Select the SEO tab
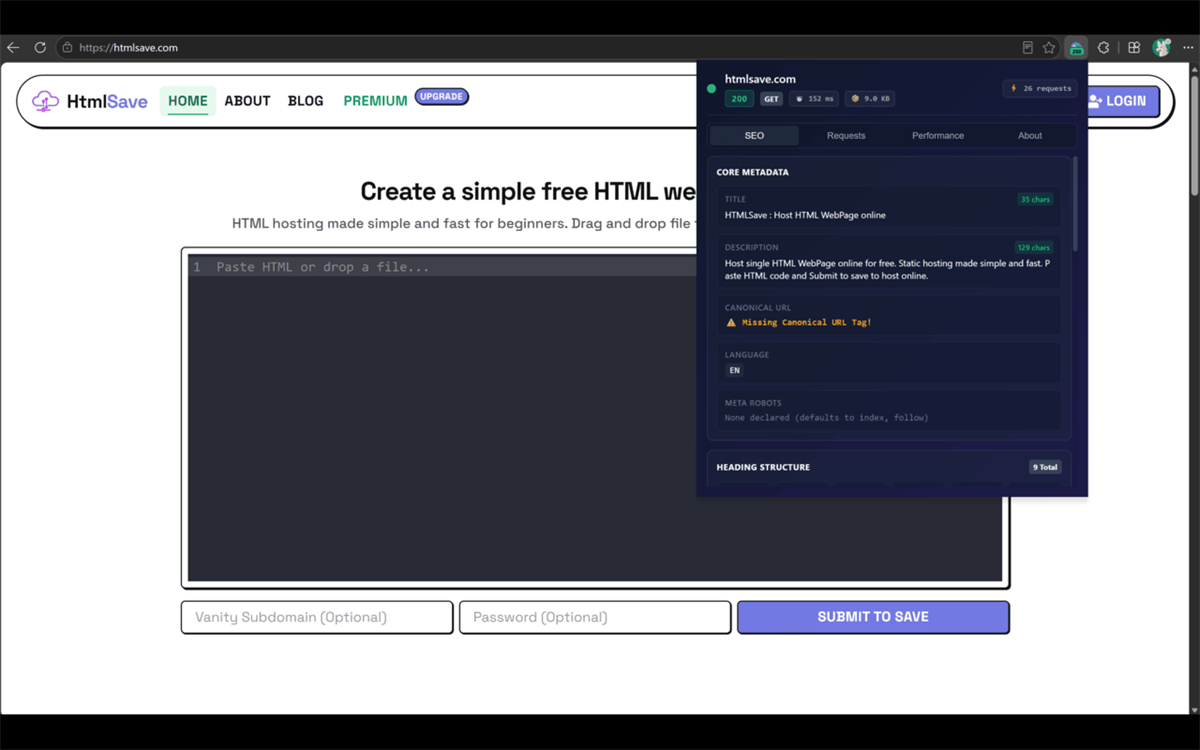The width and height of the screenshot is (1200, 750). click(x=754, y=135)
